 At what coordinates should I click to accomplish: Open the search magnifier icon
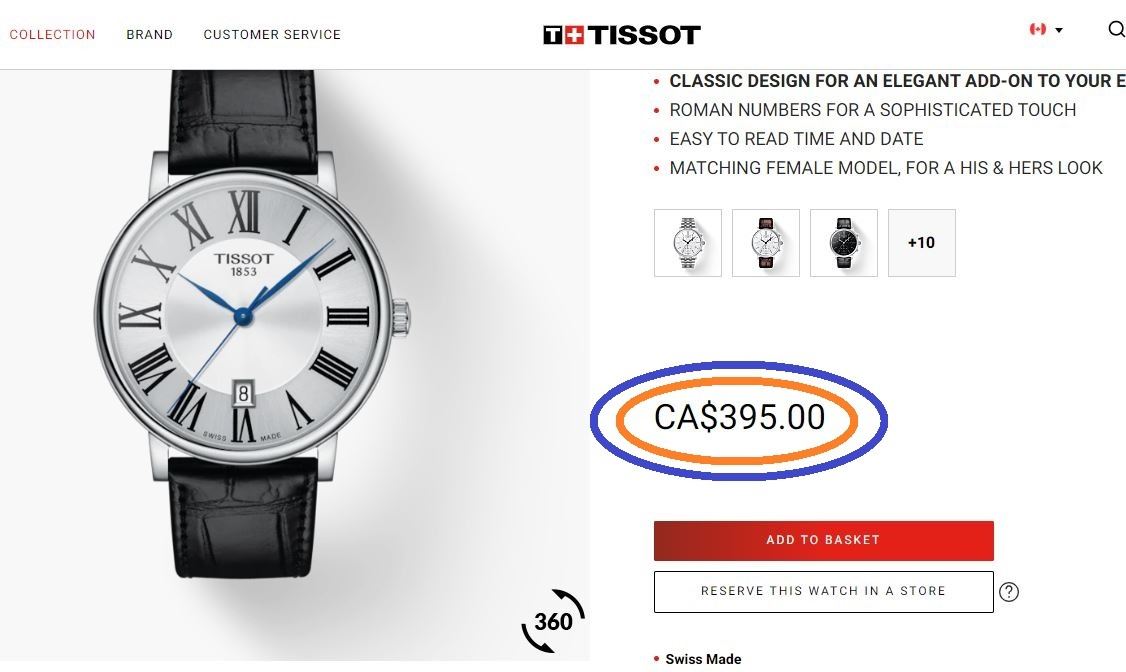click(x=1117, y=29)
